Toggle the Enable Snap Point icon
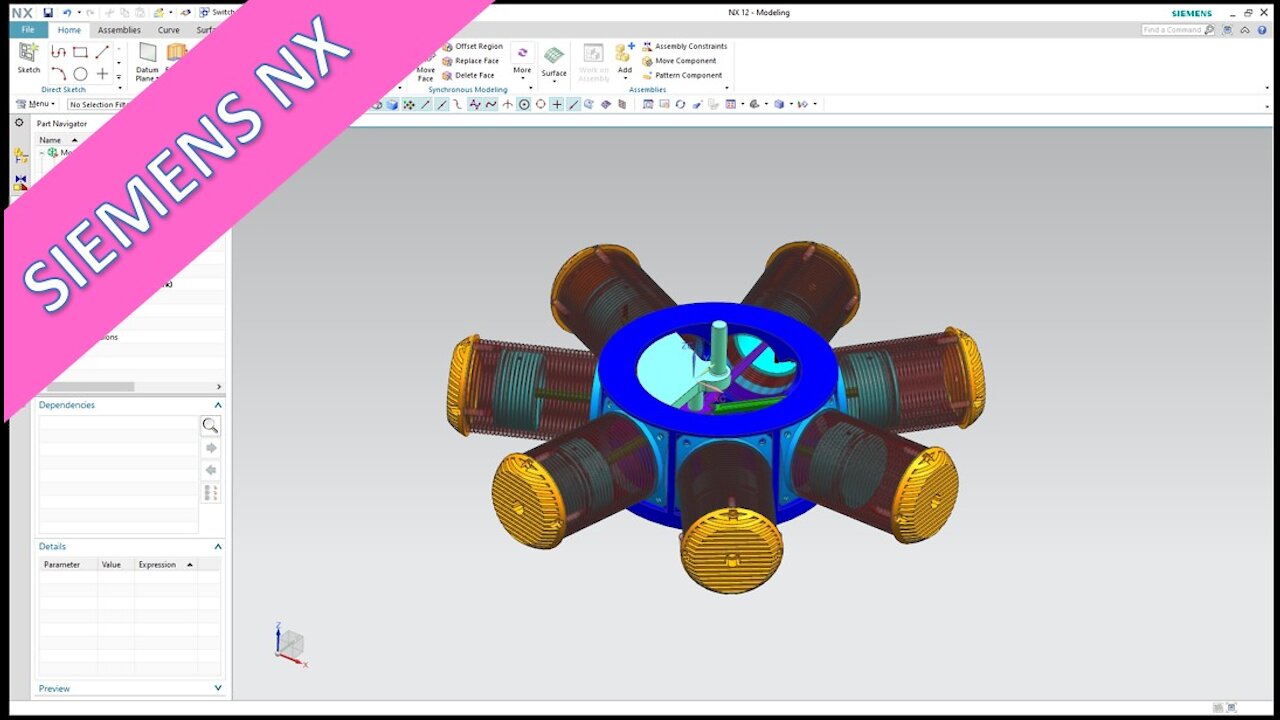The image size is (1280, 720). pyautogui.click(x=409, y=104)
